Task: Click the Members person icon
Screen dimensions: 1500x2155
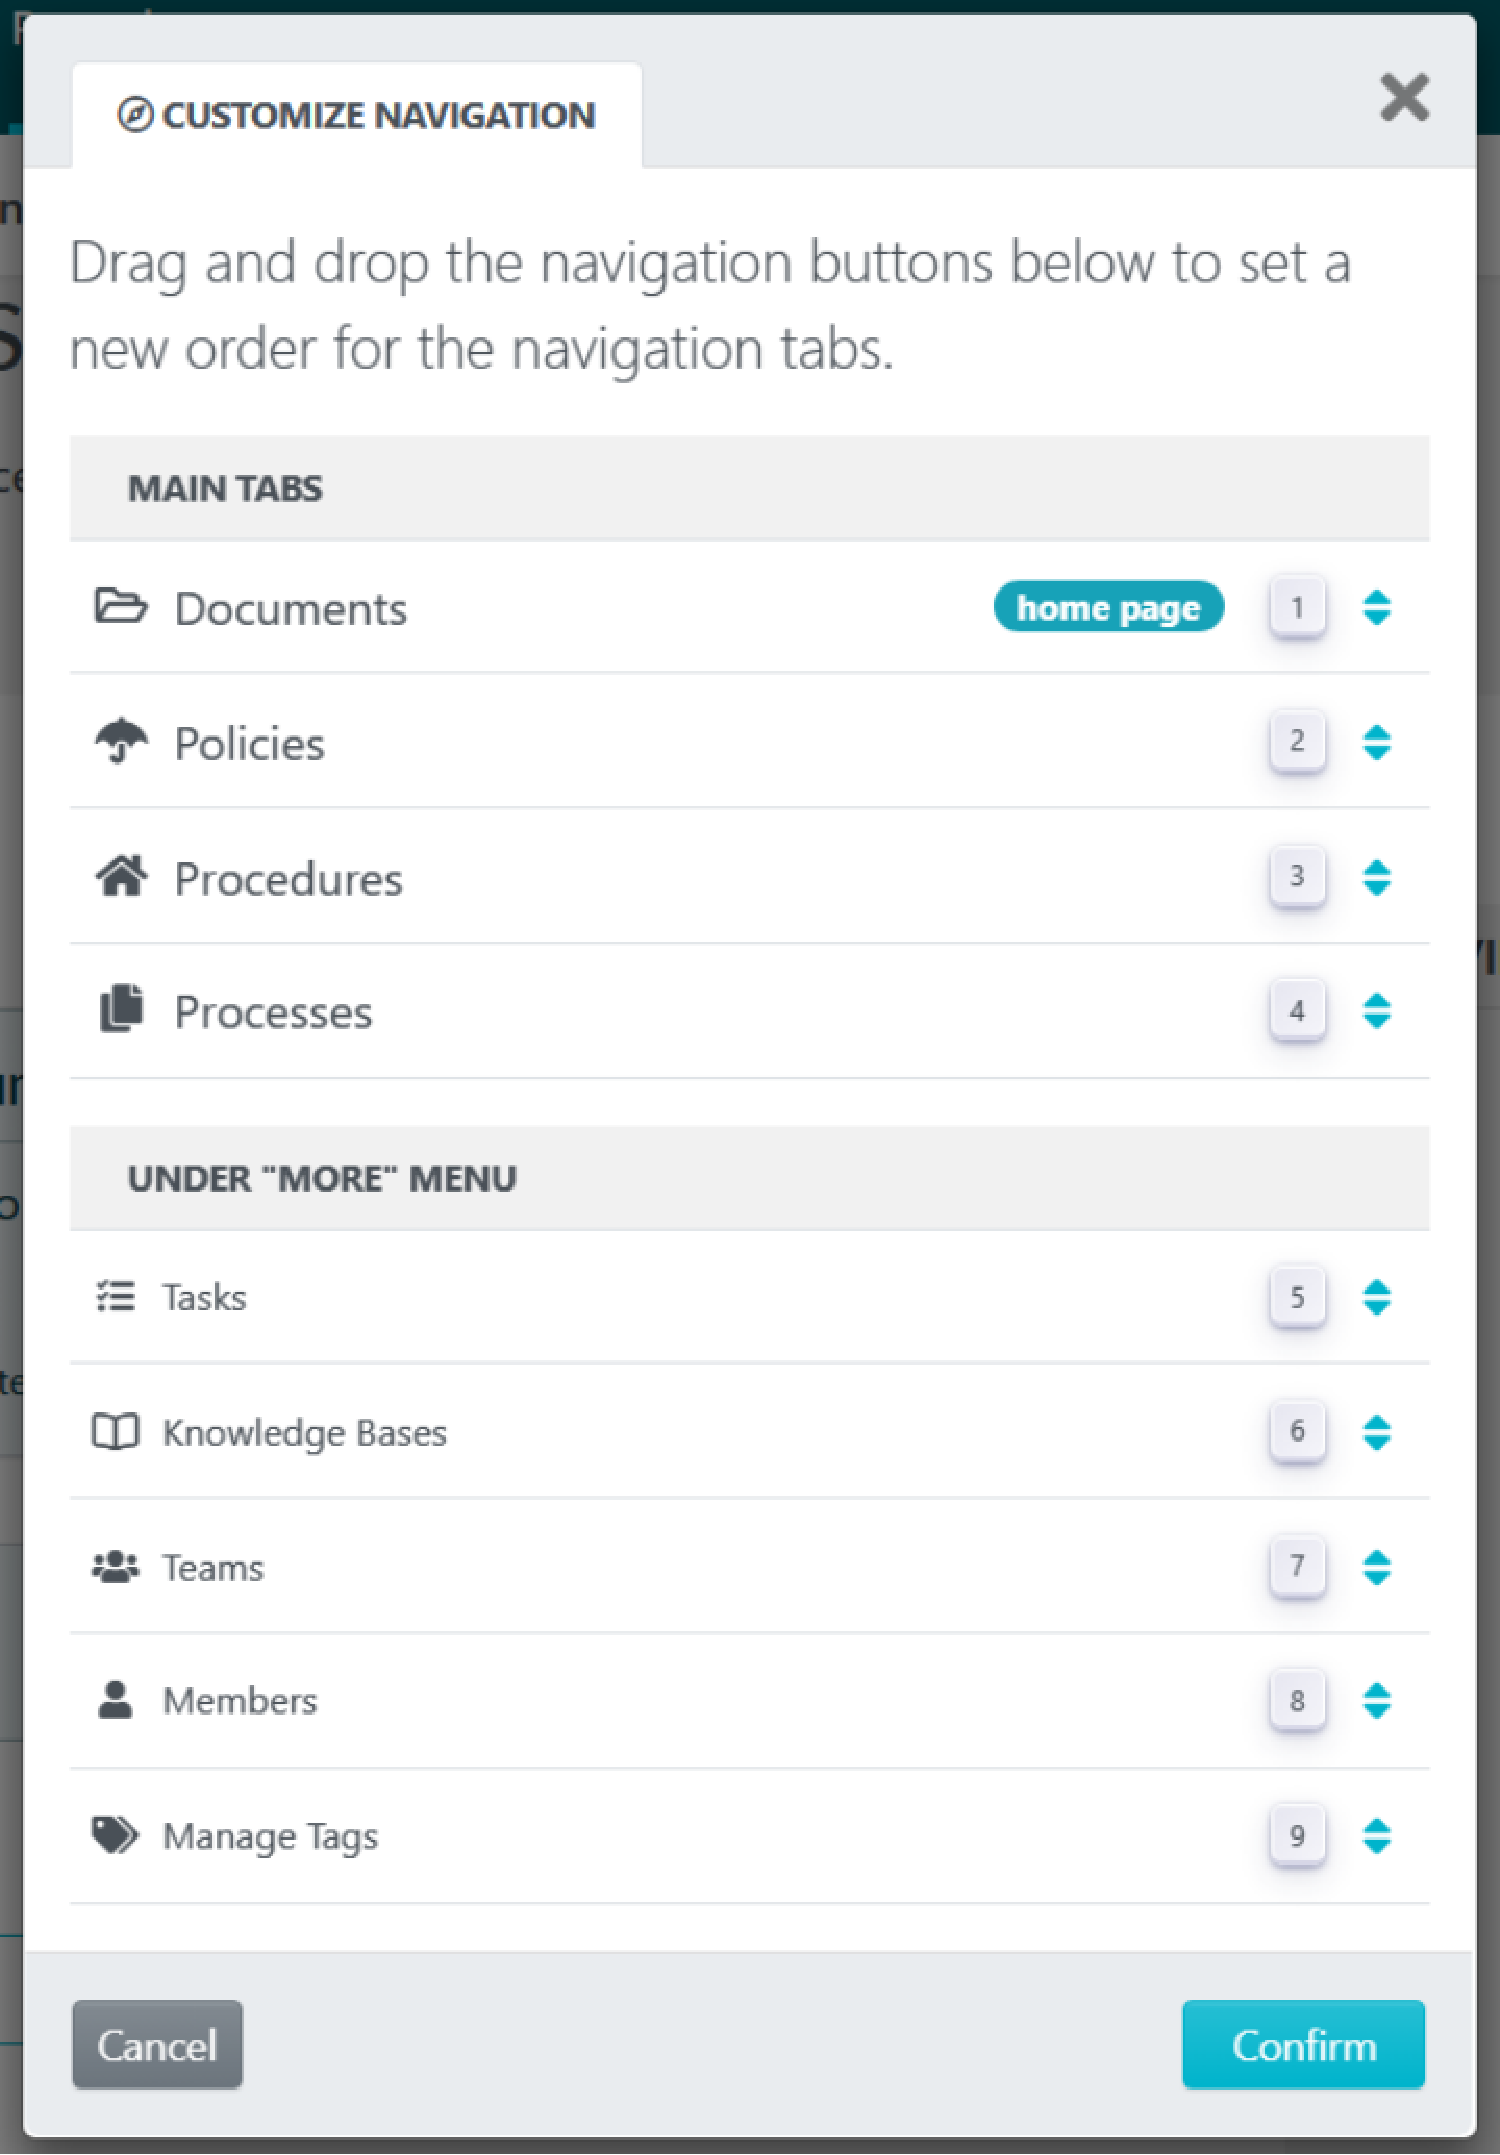Action: (x=115, y=1700)
